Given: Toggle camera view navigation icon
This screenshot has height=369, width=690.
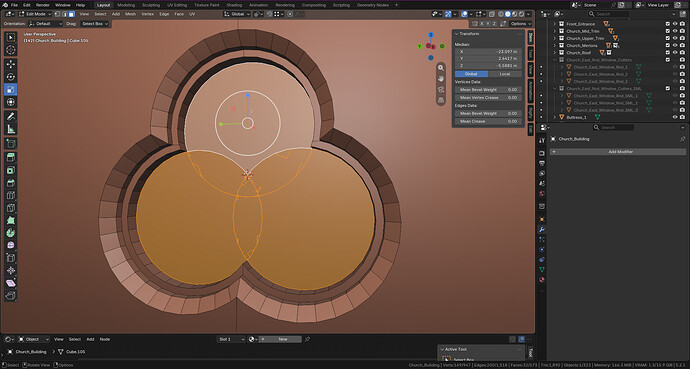Looking at the screenshot, I should (440, 90).
